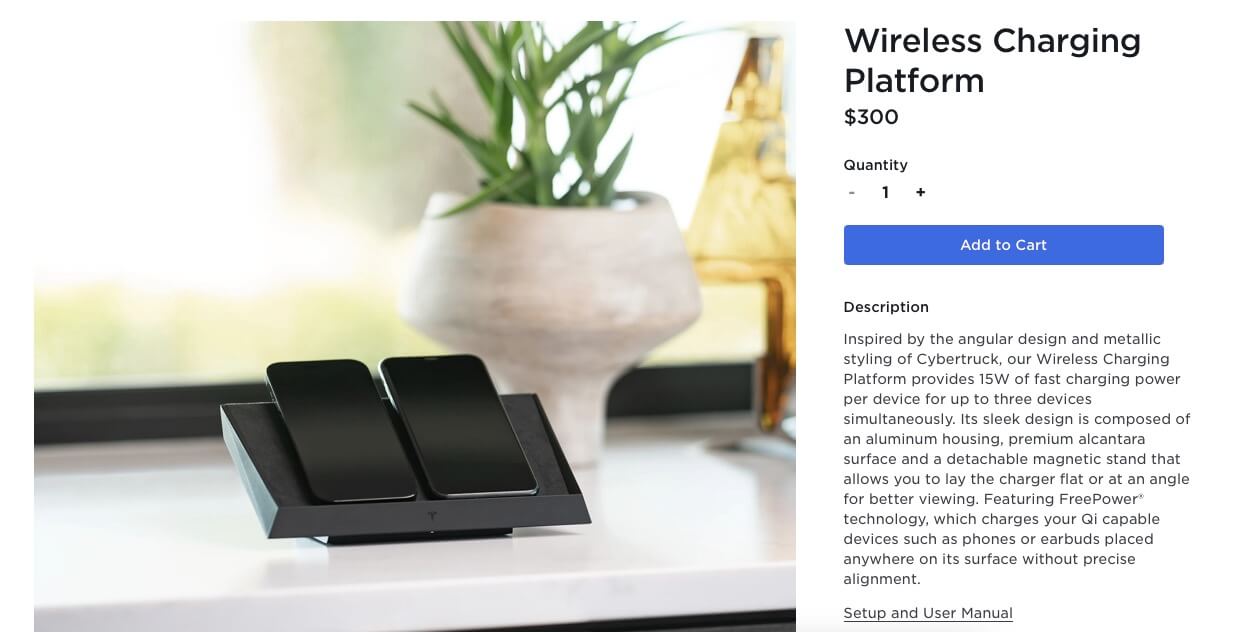
Task: Decrease quantity with the minus icon
Action: [x=851, y=193]
